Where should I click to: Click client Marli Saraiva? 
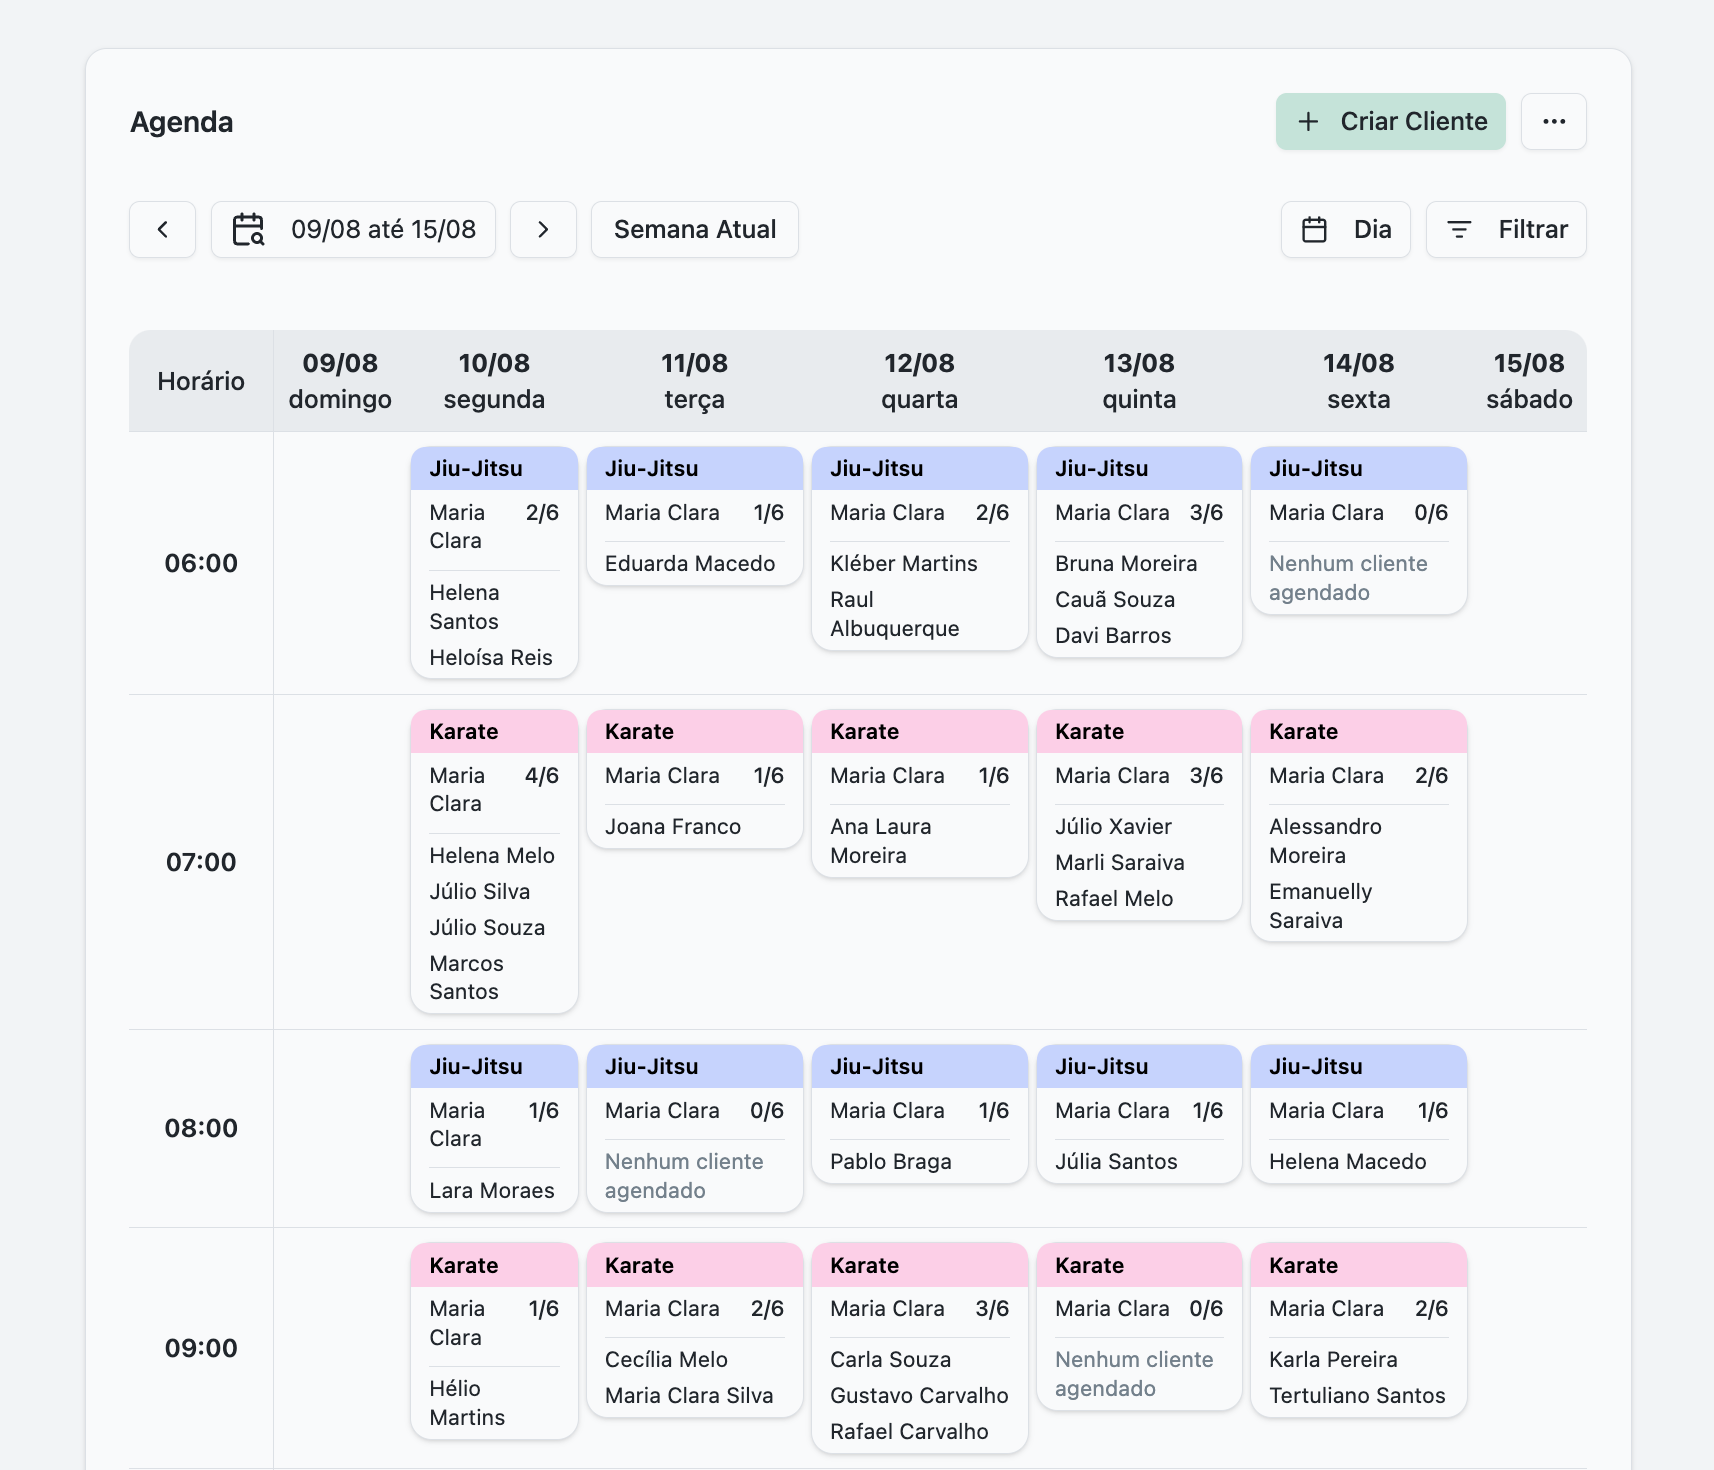tap(1120, 862)
